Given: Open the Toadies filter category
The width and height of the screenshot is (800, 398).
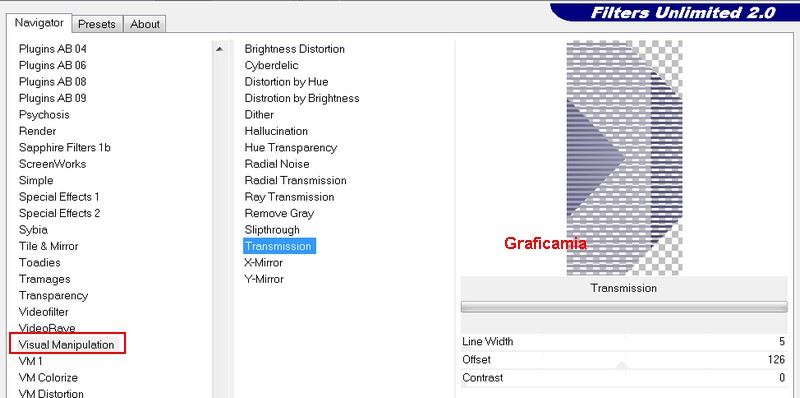Looking at the screenshot, I should tap(40, 263).
